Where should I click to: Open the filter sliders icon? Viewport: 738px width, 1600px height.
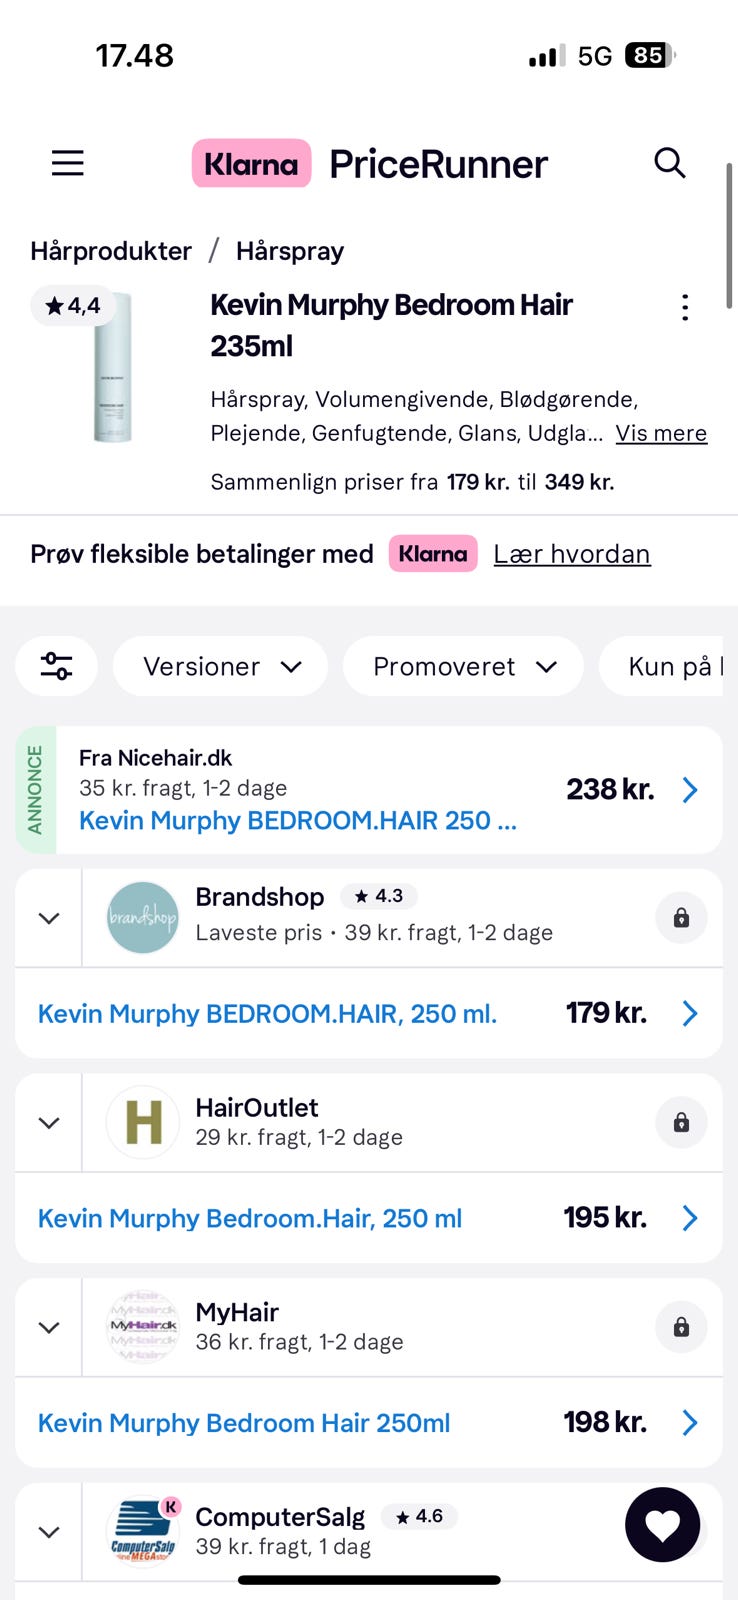tap(56, 666)
